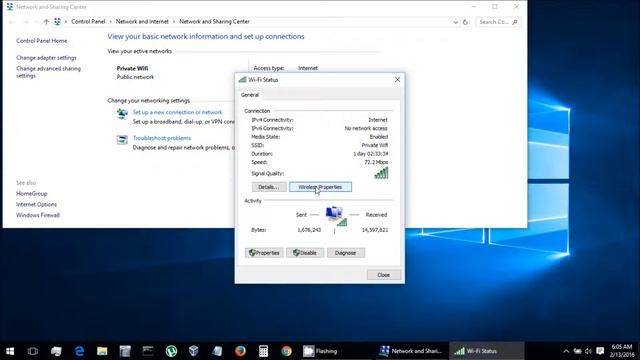
Task: Click Network and Internet breadcrumb
Action: point(142,22)
